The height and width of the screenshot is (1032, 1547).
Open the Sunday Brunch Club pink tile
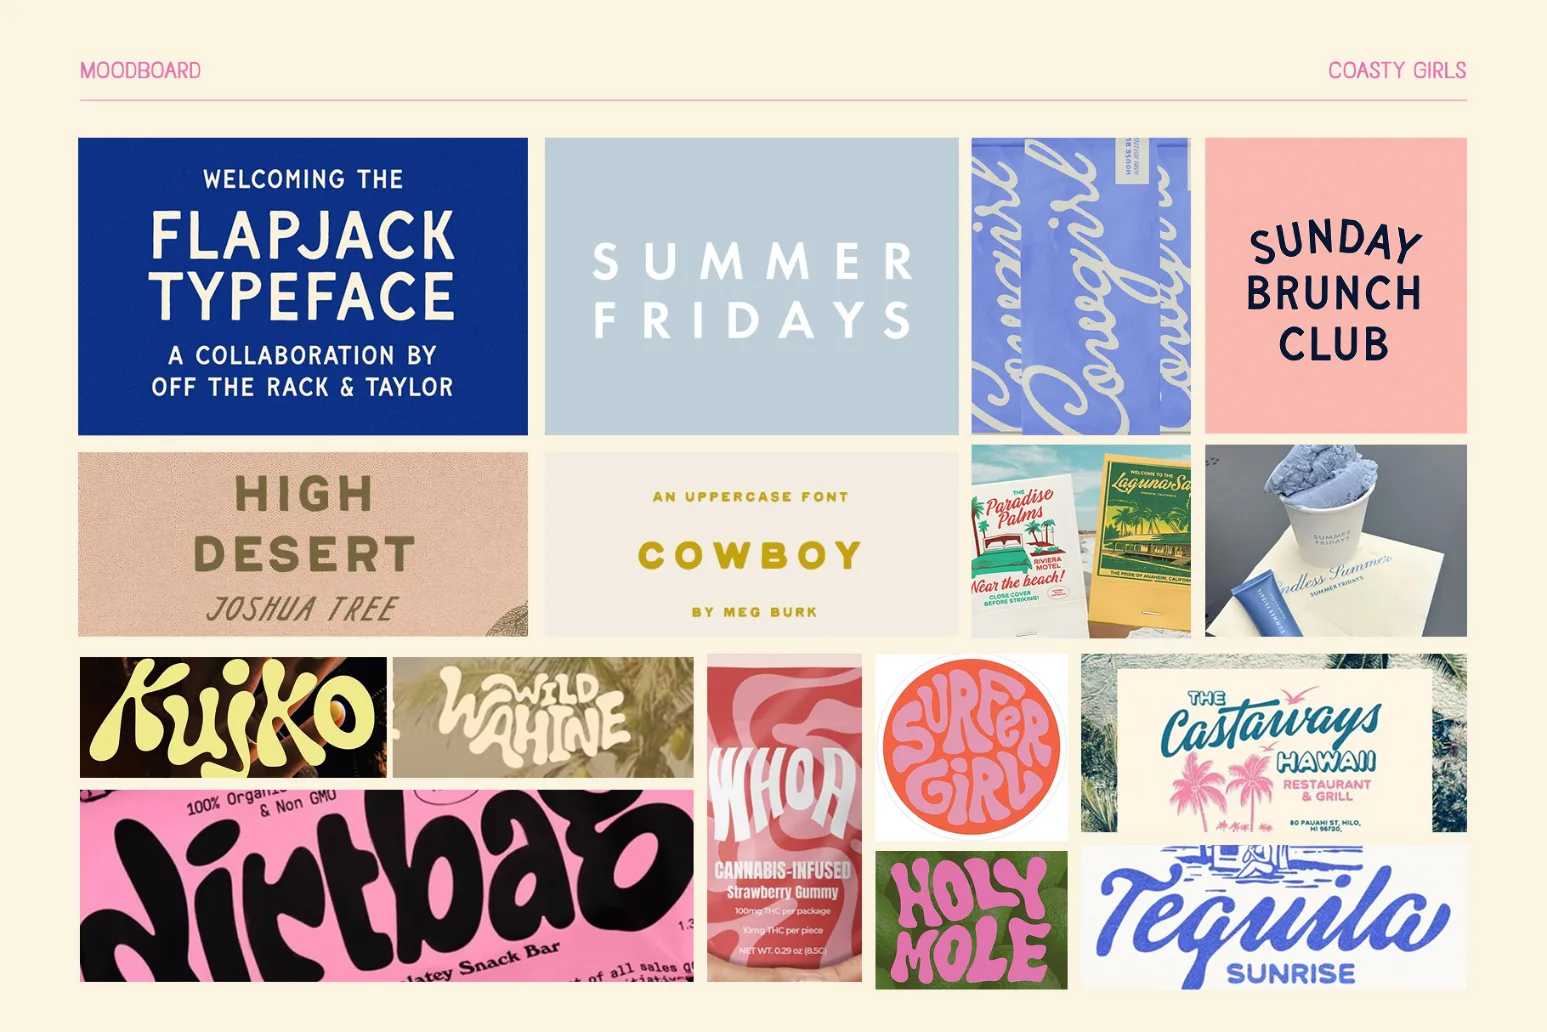pos(1336,285)
